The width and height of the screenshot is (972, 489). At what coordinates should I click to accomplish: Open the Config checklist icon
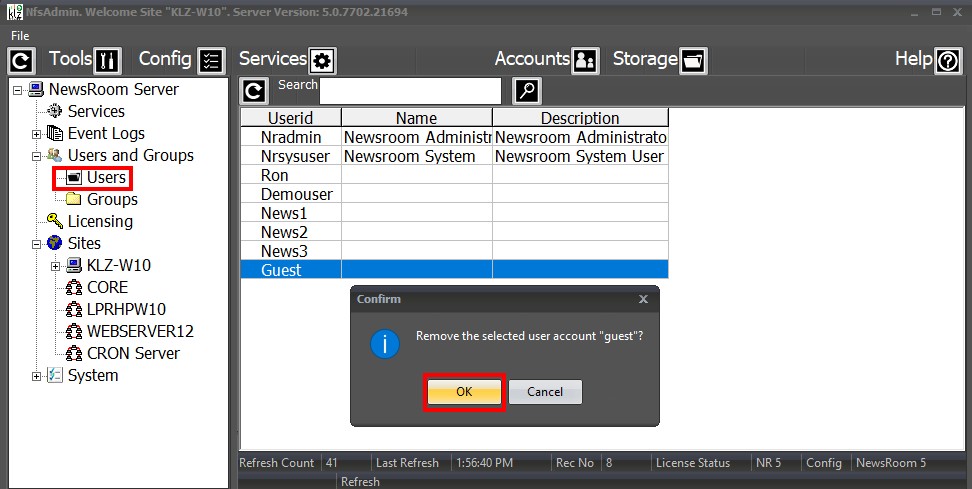[x=211, y=61]
